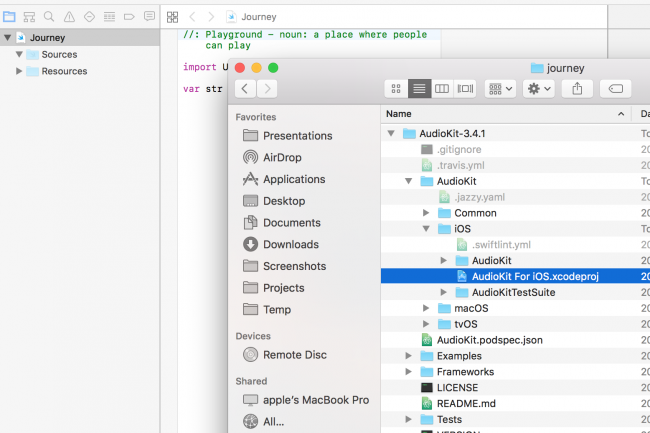Switch Finder to Cover Flow view
Screen dimensions: 650x433
point(465,89)
